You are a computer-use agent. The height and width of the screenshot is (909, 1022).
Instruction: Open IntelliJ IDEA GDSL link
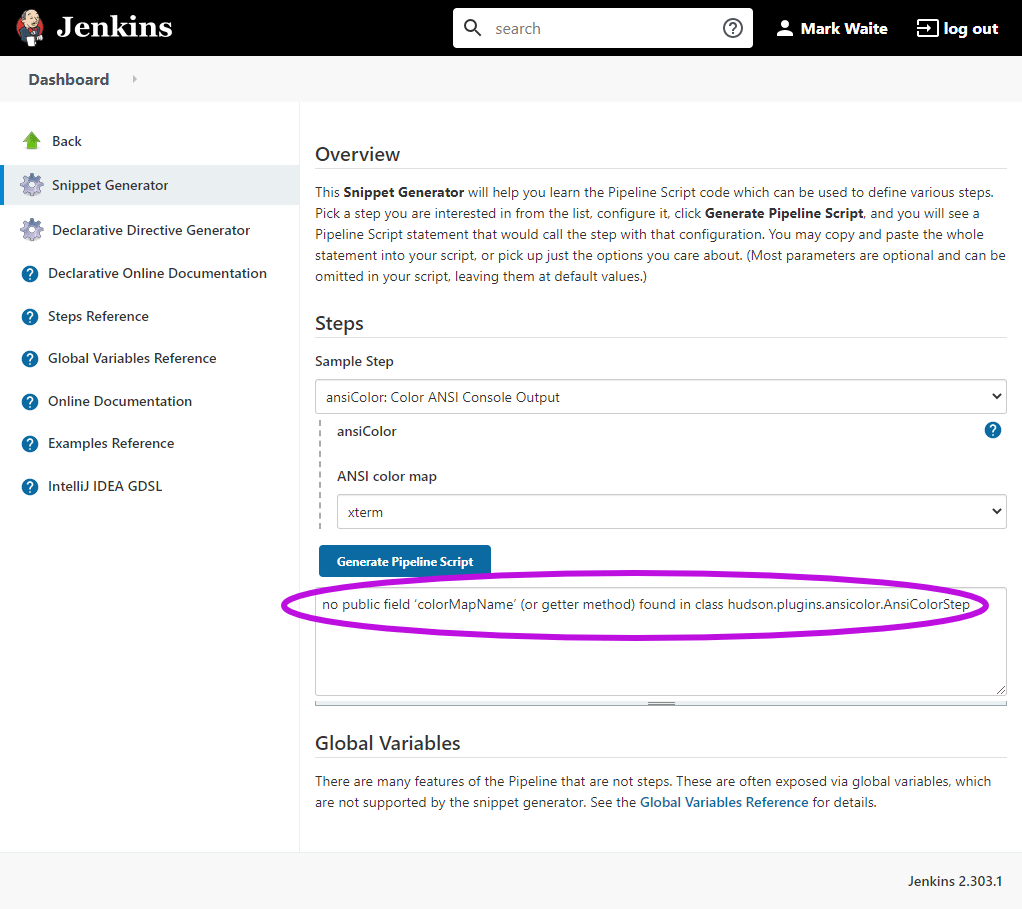tap(105, 486)
